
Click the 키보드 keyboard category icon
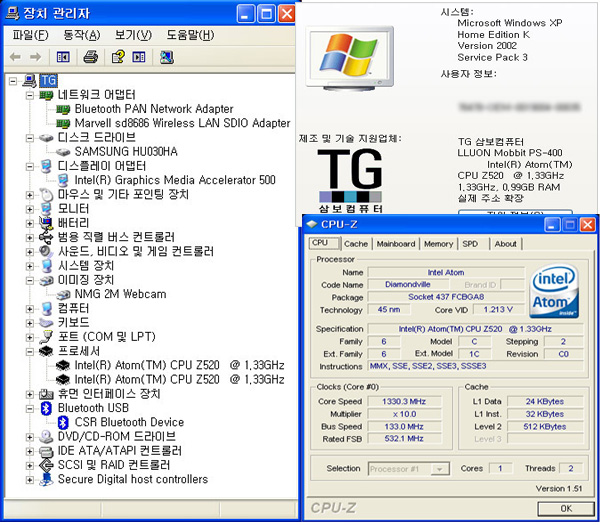46,323
